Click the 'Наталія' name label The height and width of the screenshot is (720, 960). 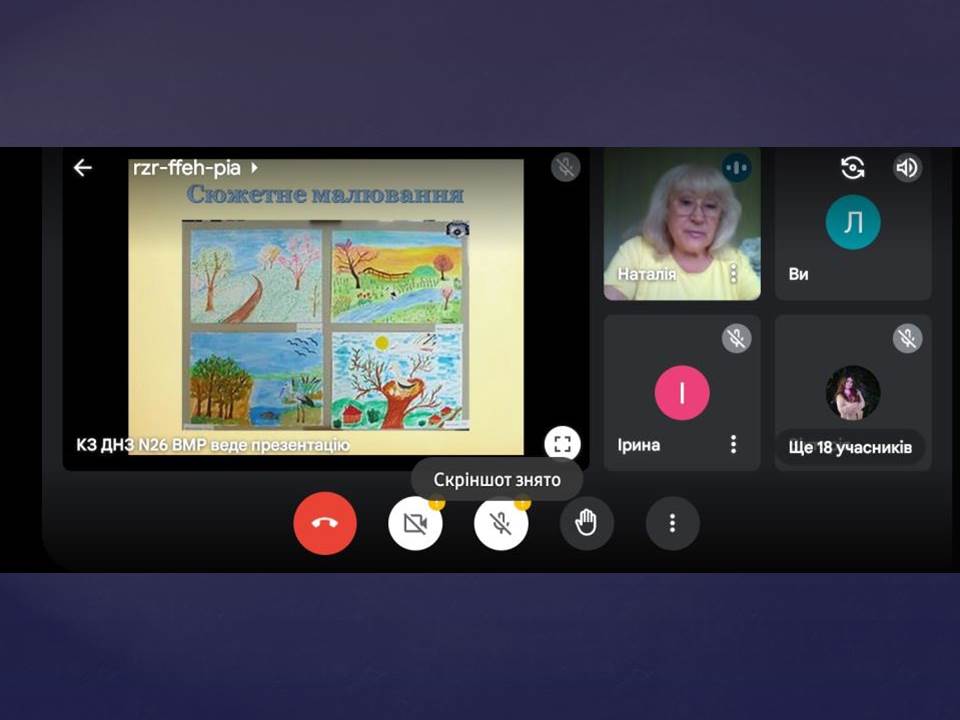coord(647,274)
